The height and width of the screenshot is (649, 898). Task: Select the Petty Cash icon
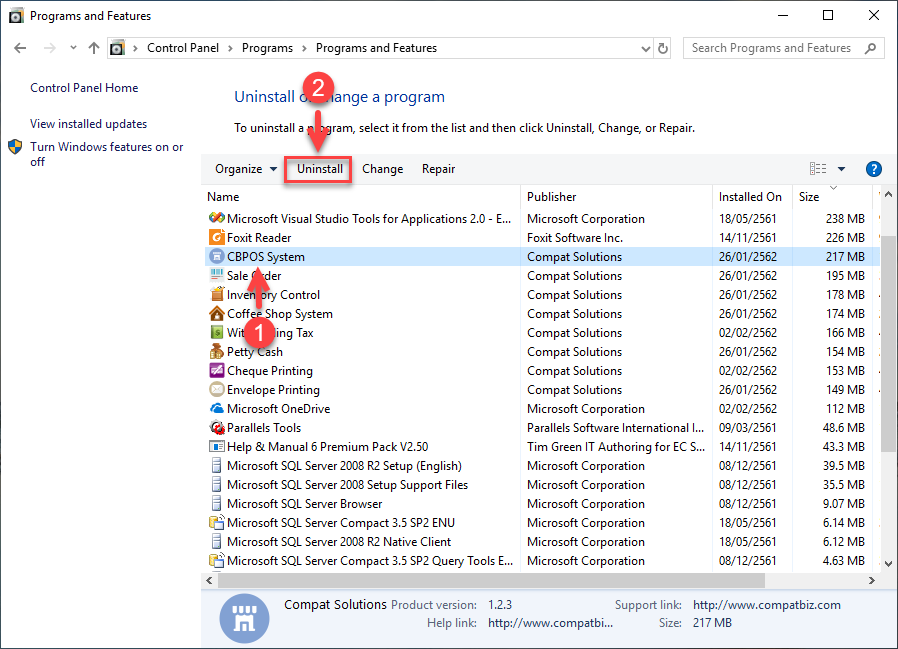coord(216,351)
